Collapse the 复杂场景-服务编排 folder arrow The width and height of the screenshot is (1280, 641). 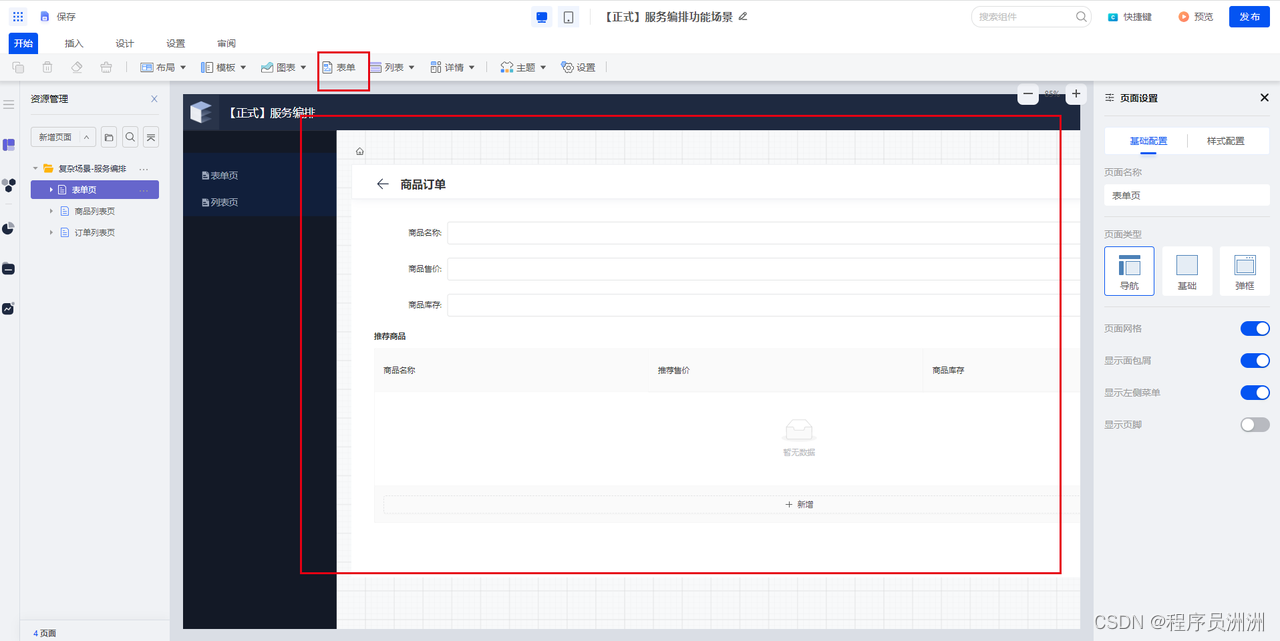click(x=35, y=169)
